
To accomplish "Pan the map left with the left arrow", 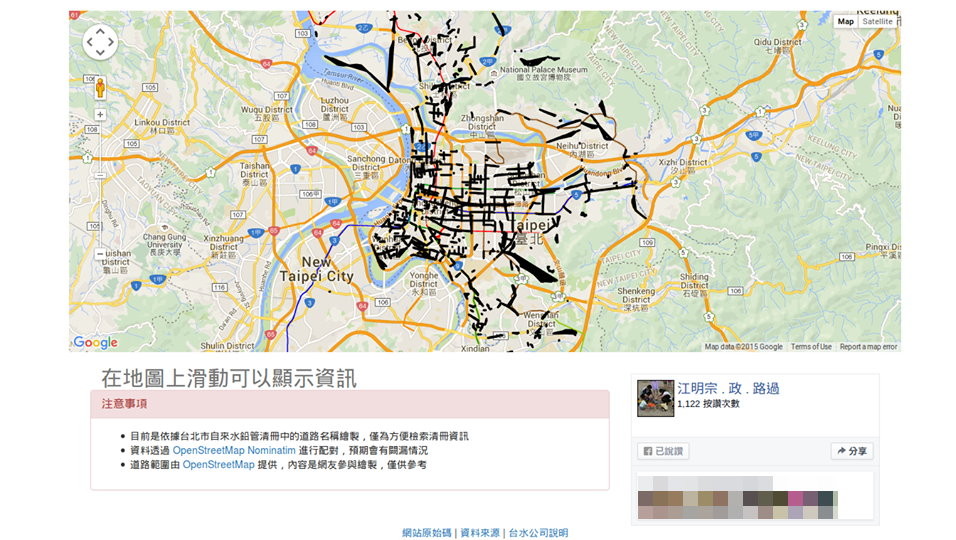I will coord(90,42).
